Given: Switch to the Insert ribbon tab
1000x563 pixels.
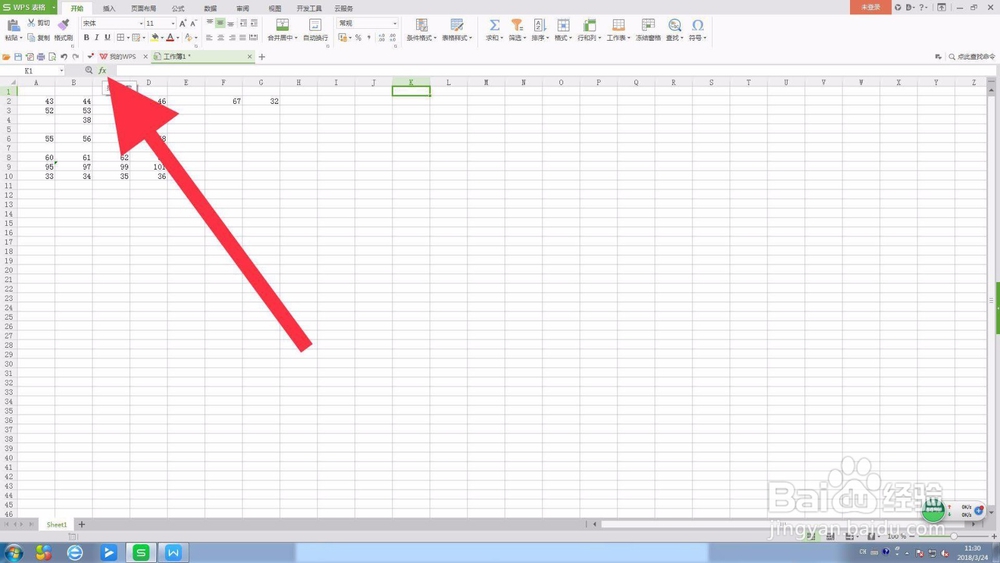Looking at the screenshot, I should pyautogui.click(x=109, y=8).
